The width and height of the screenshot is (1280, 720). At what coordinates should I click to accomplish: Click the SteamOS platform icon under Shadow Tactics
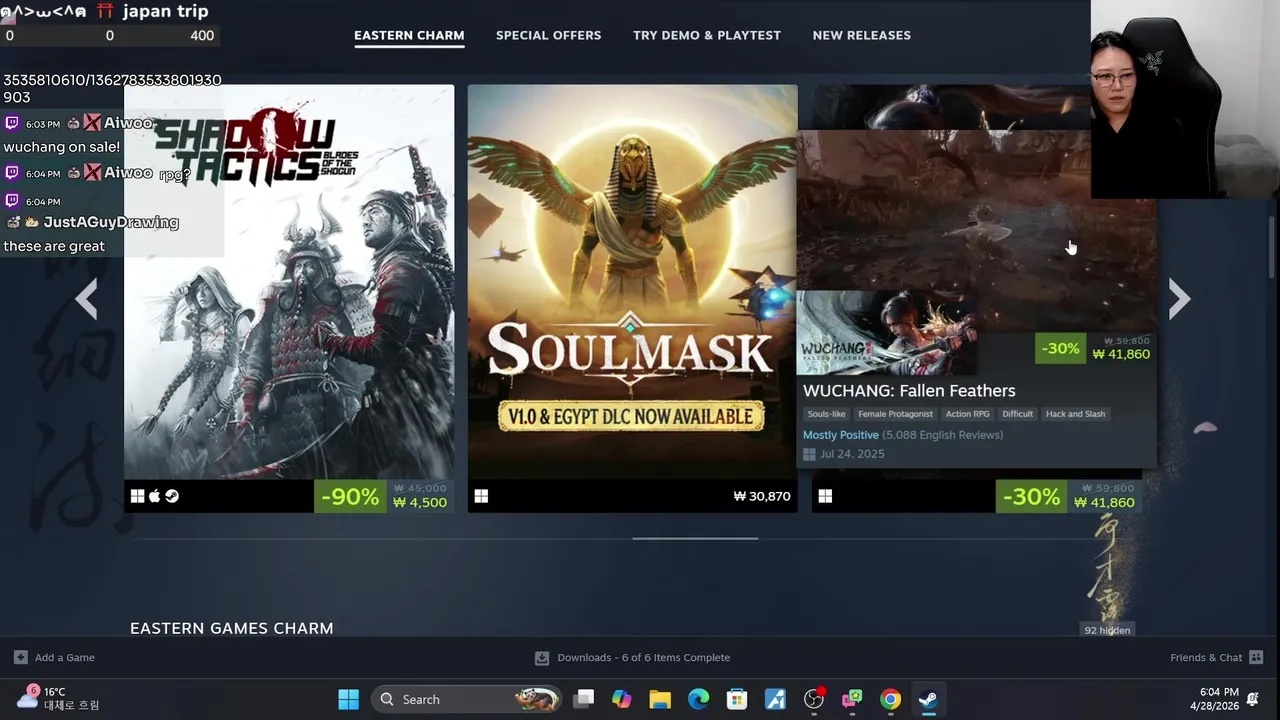coord(172,496)
